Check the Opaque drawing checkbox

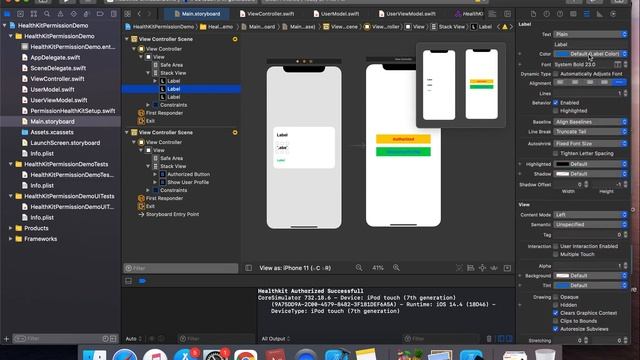556,297
